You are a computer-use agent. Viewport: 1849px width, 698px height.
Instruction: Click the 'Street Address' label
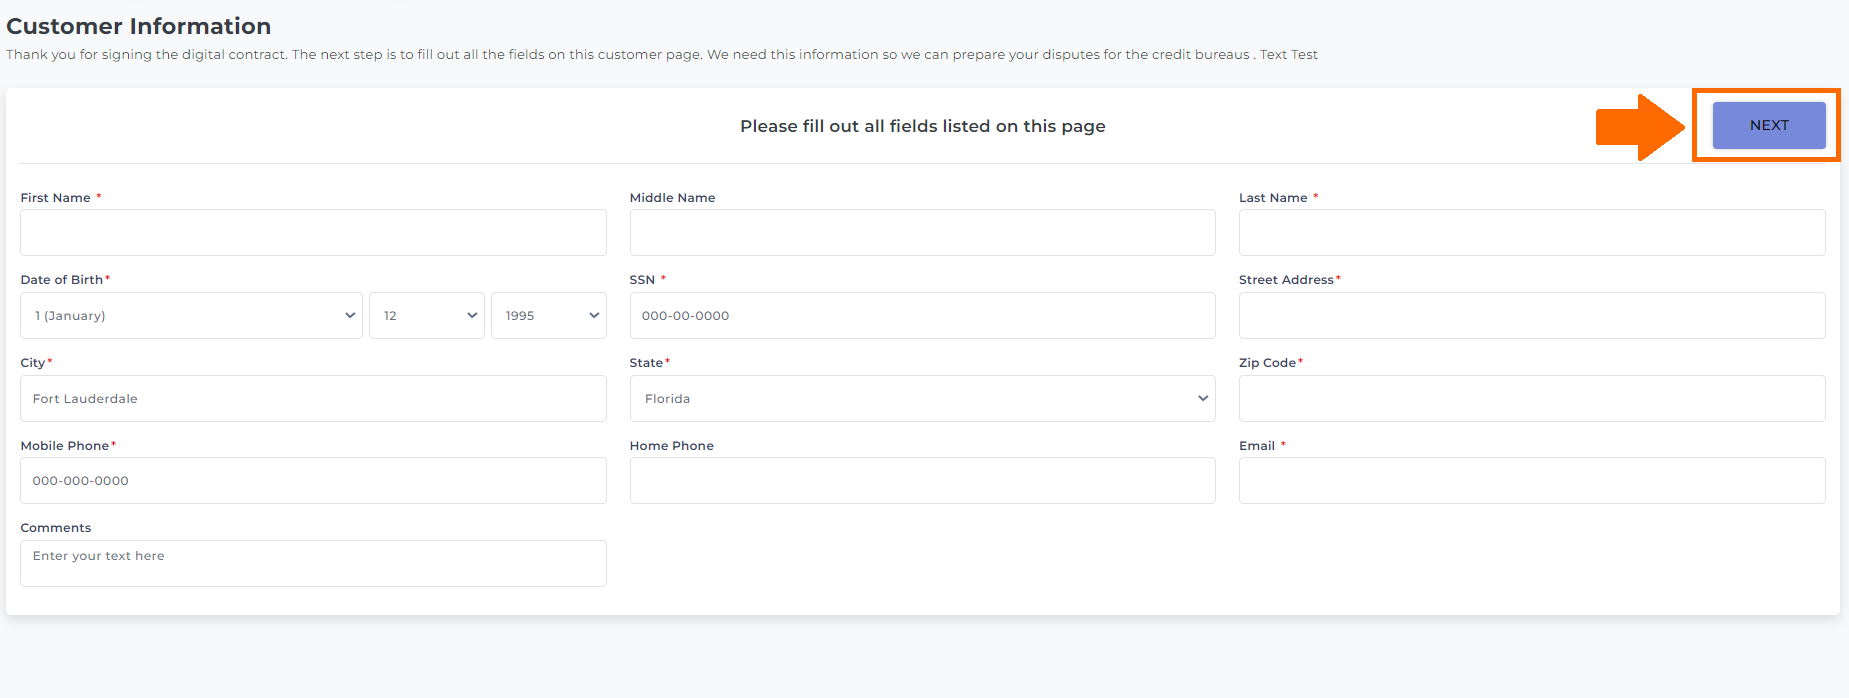click(1286, 280)
